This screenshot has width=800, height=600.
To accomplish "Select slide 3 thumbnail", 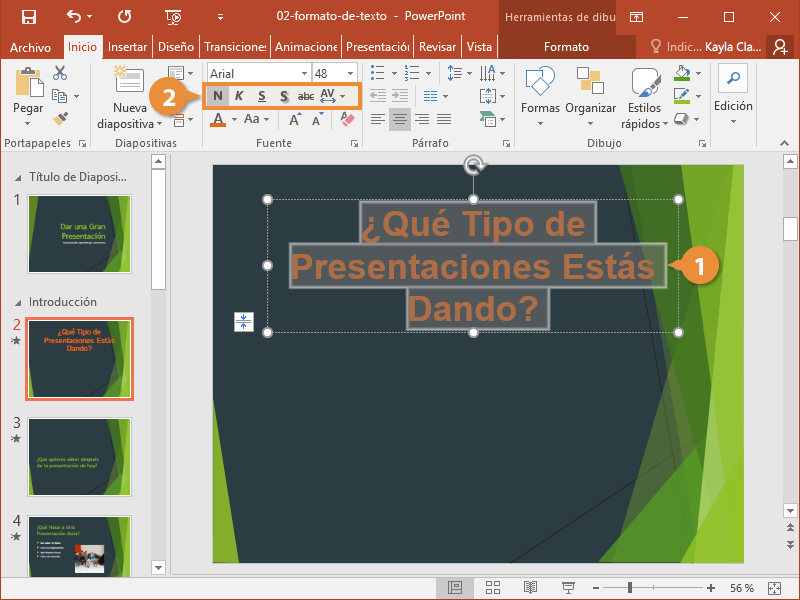I will tap(78, 443).
